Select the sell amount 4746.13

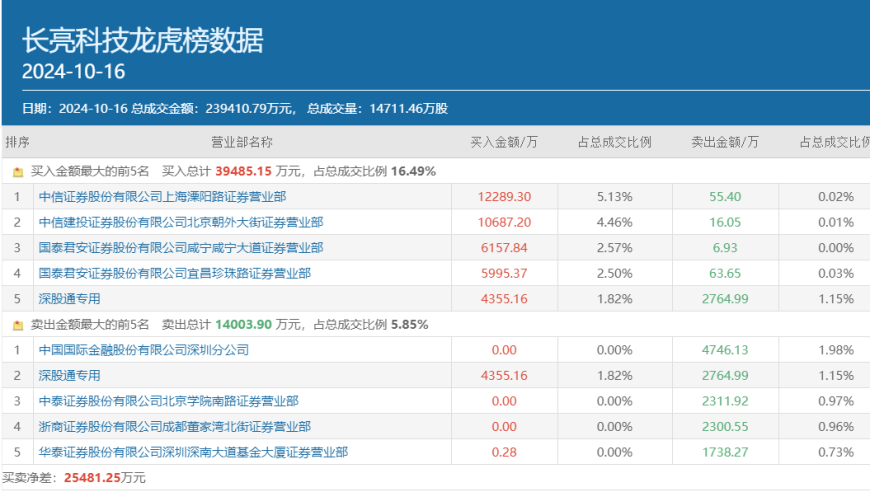[x=725, y=350]
